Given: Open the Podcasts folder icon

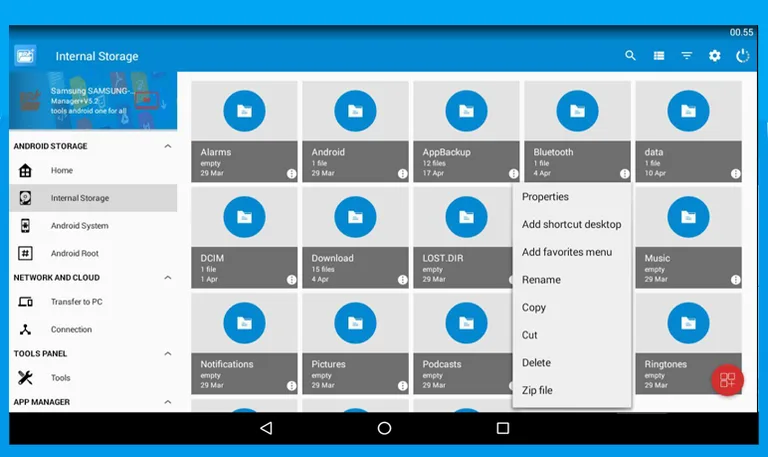Looking at the screenshot, I should [x=466, y=323].
